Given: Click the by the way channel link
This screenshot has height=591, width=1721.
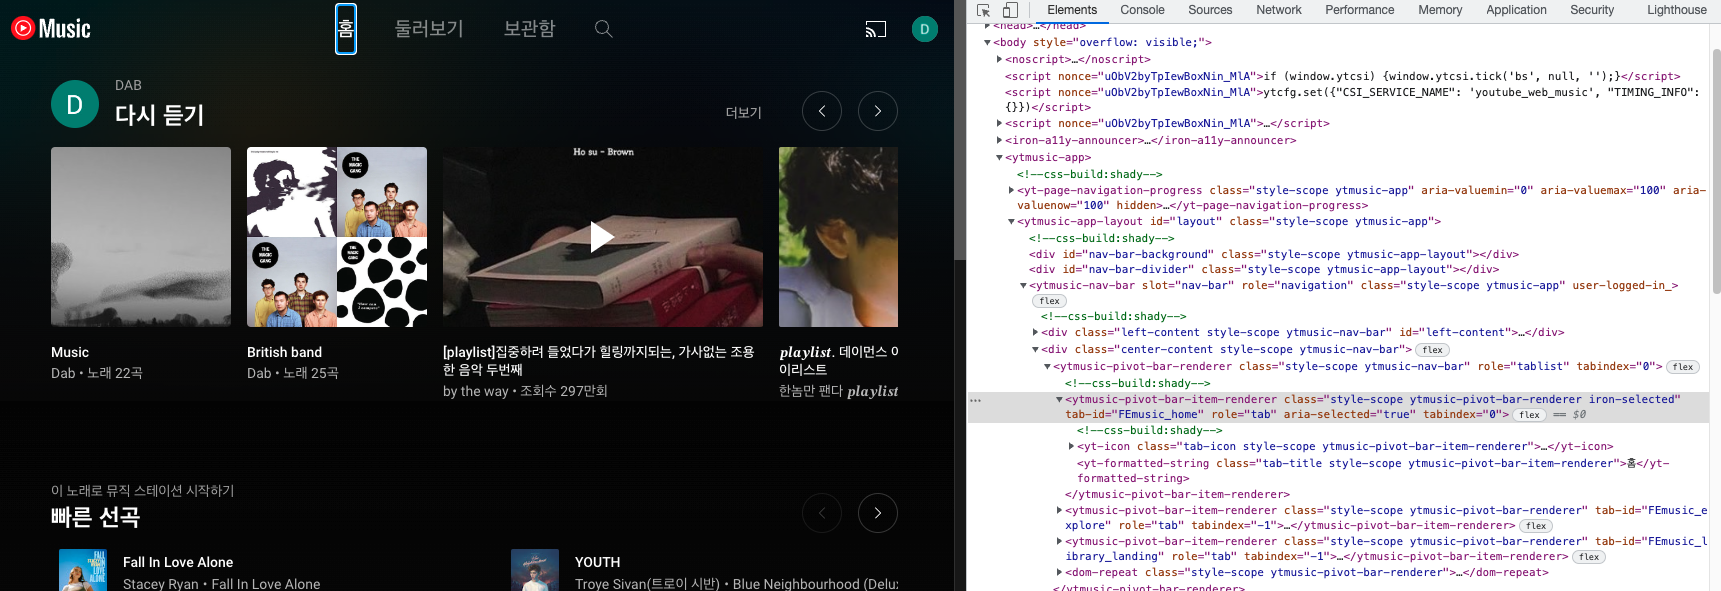Looking at the screenshot, I should pyautogui.click(x=476, y=391).
